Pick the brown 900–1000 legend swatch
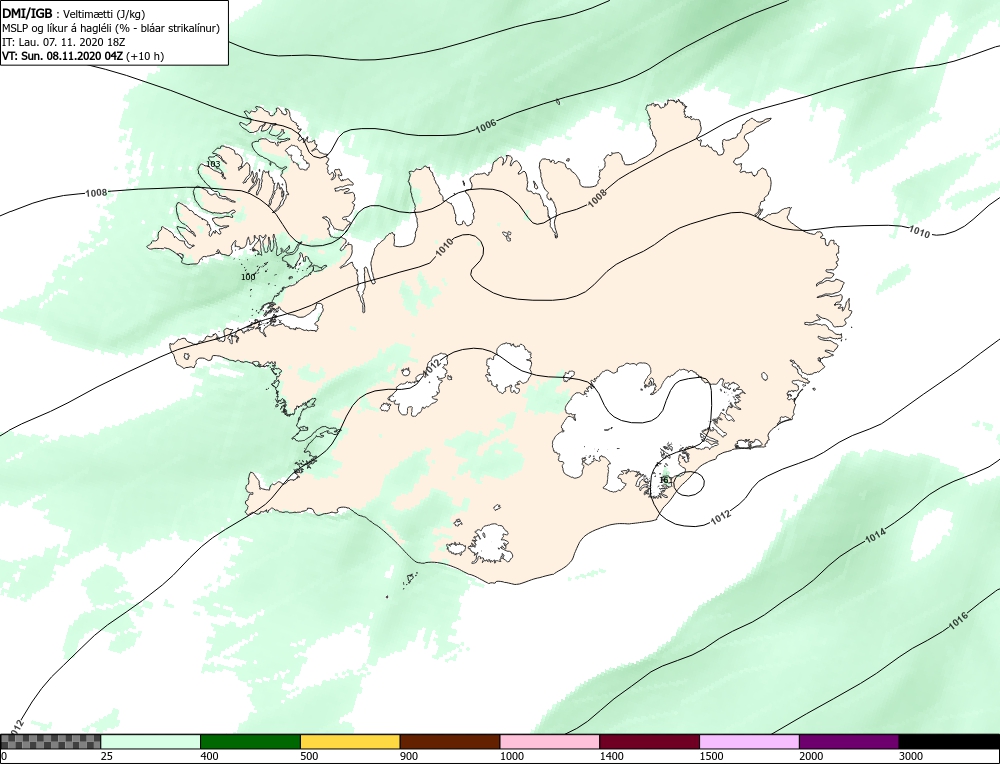The height and width of the screenshot is (764, 1000). (450, 741)
